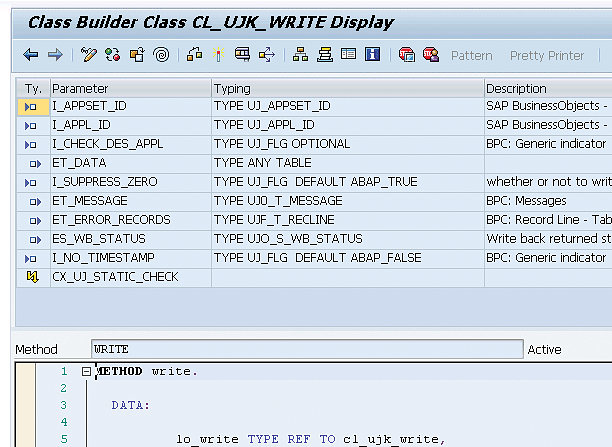The image size is (612, 447).
Task: Click TYPE UJ_FLG DEFAULT ABAP_FALSE cell
Action: click(x=348, y=258)
